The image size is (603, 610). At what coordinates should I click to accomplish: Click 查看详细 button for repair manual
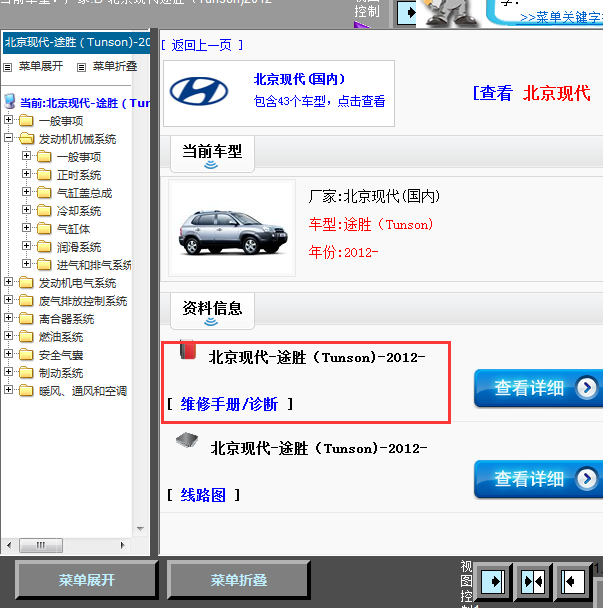538,388
